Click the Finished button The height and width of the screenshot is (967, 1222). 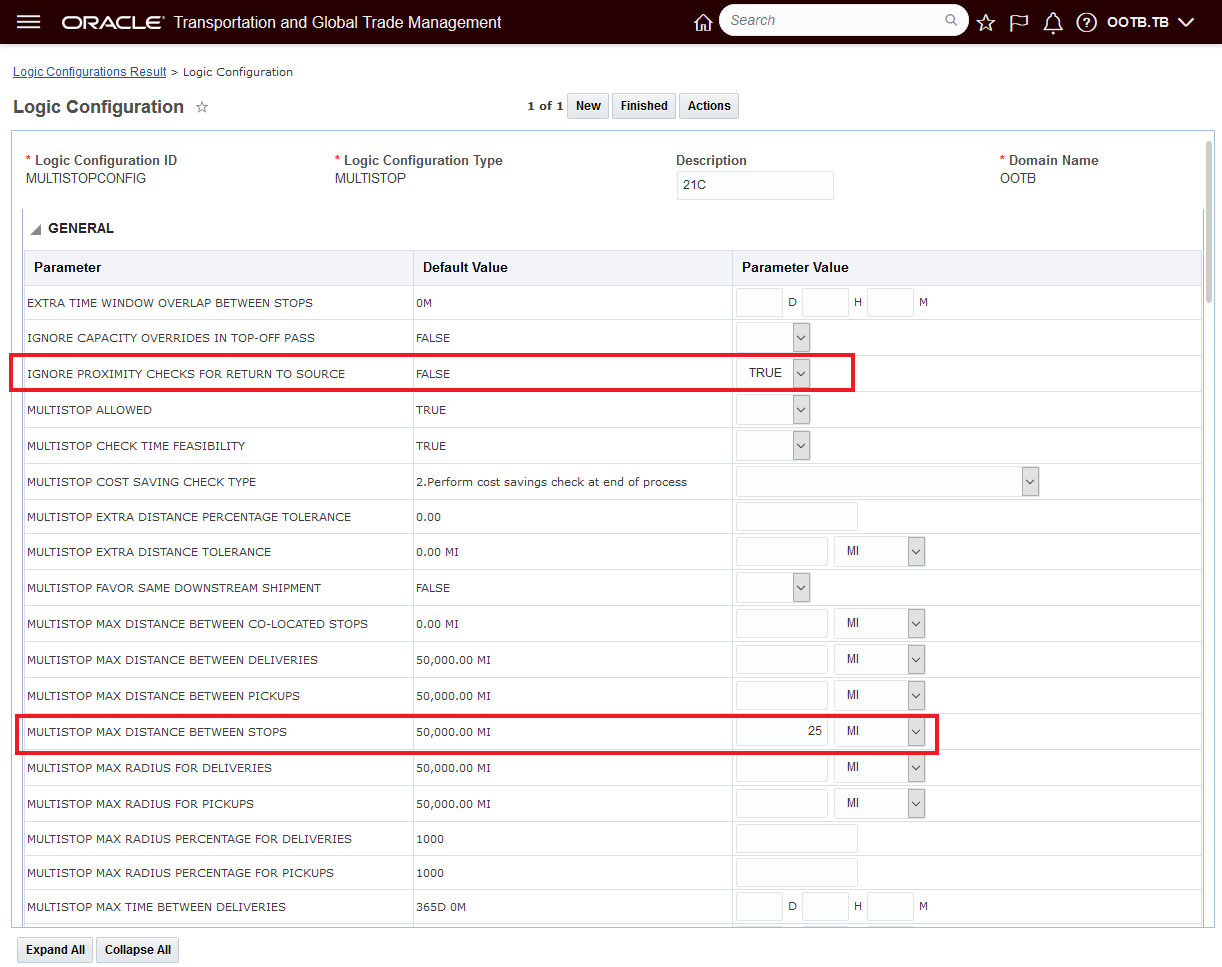644,106
